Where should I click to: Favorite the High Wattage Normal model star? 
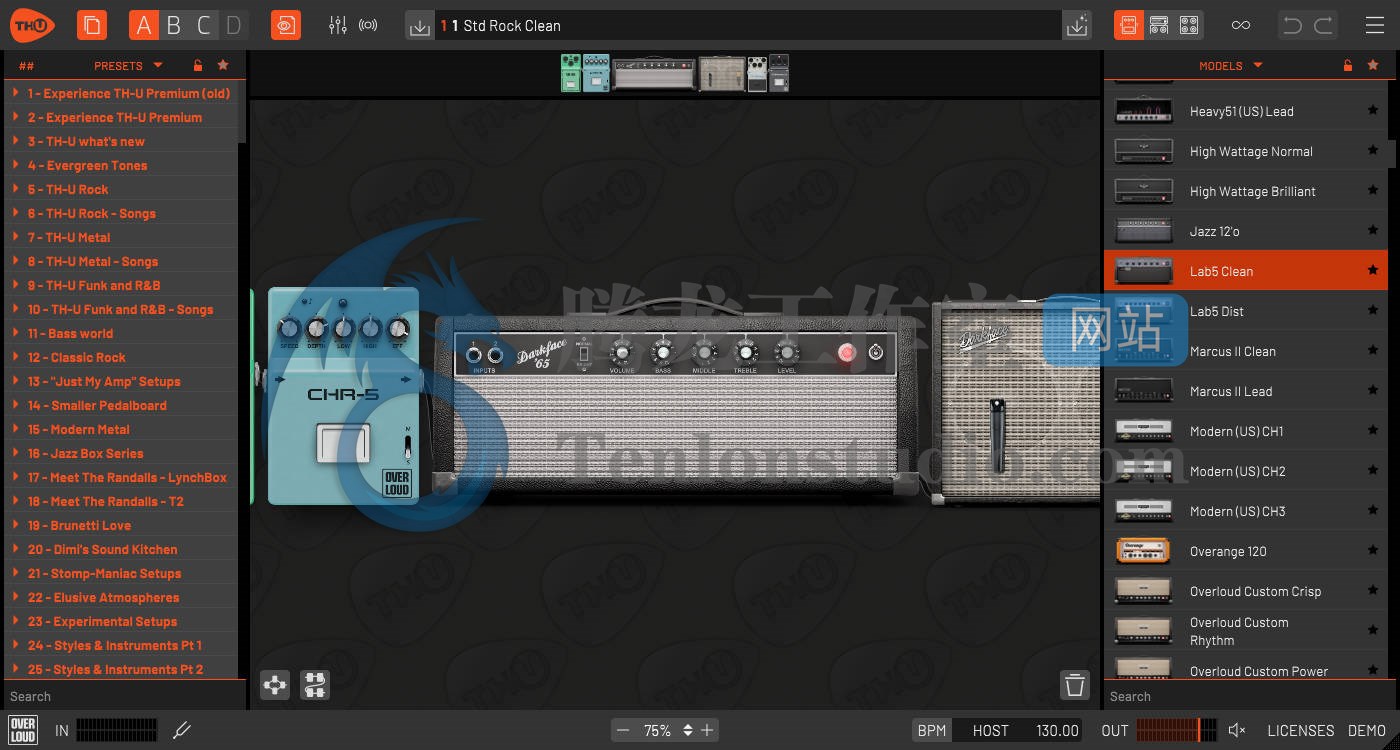coord(1373,151)
